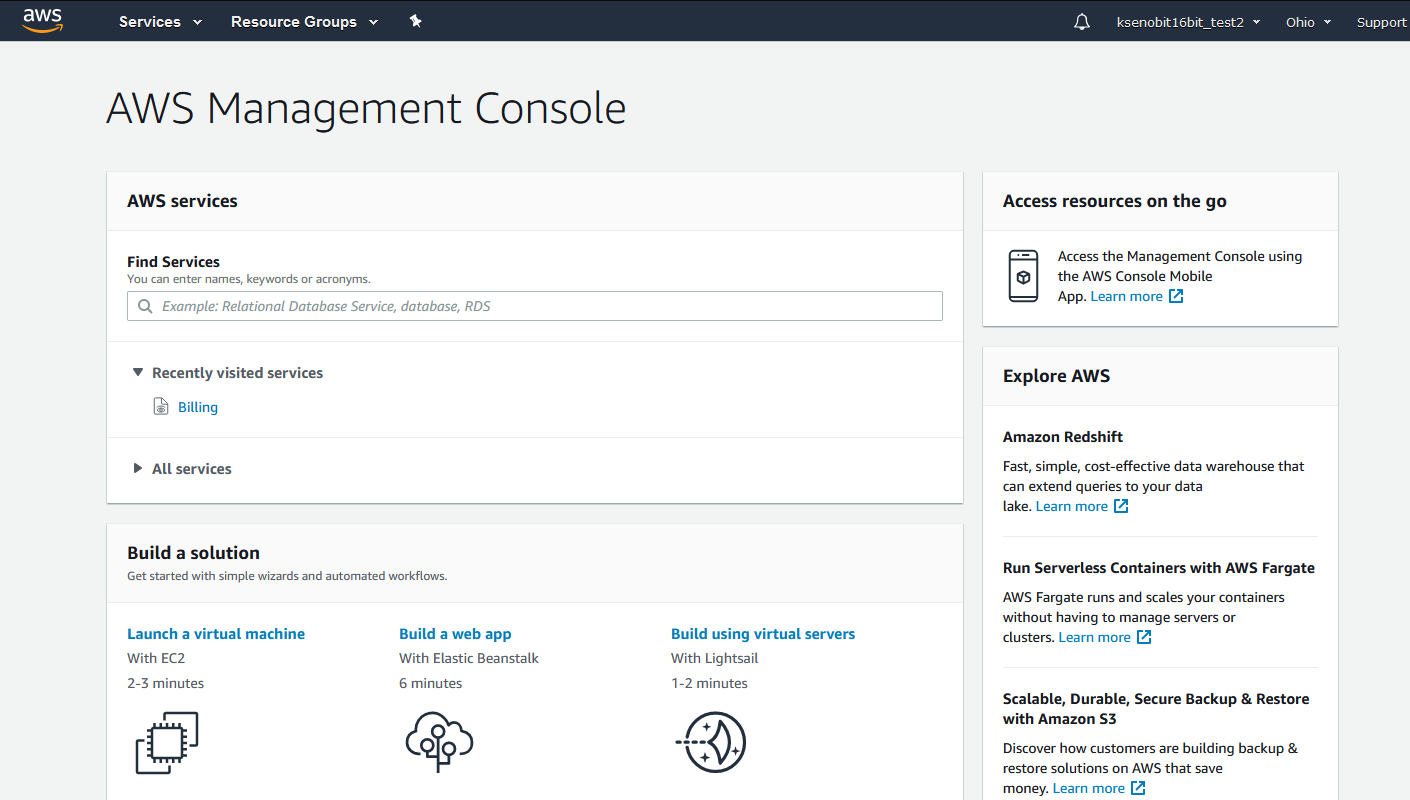Open the notifications bell icon
Screen dimensions: 1410x800
[x=1081, y=22]
